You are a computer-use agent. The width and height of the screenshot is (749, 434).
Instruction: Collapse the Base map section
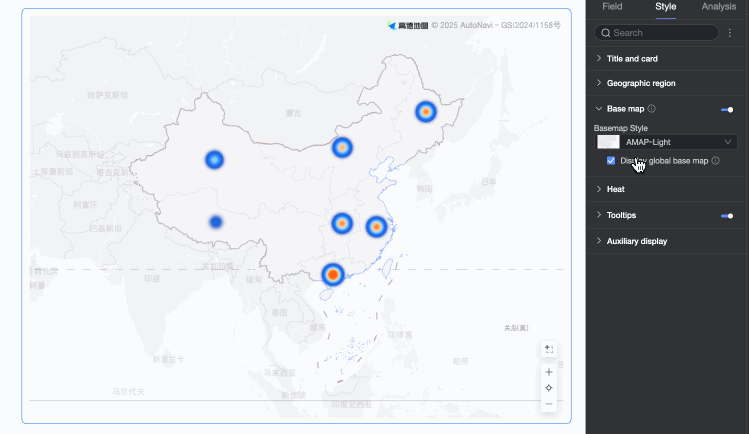[599, 109]
